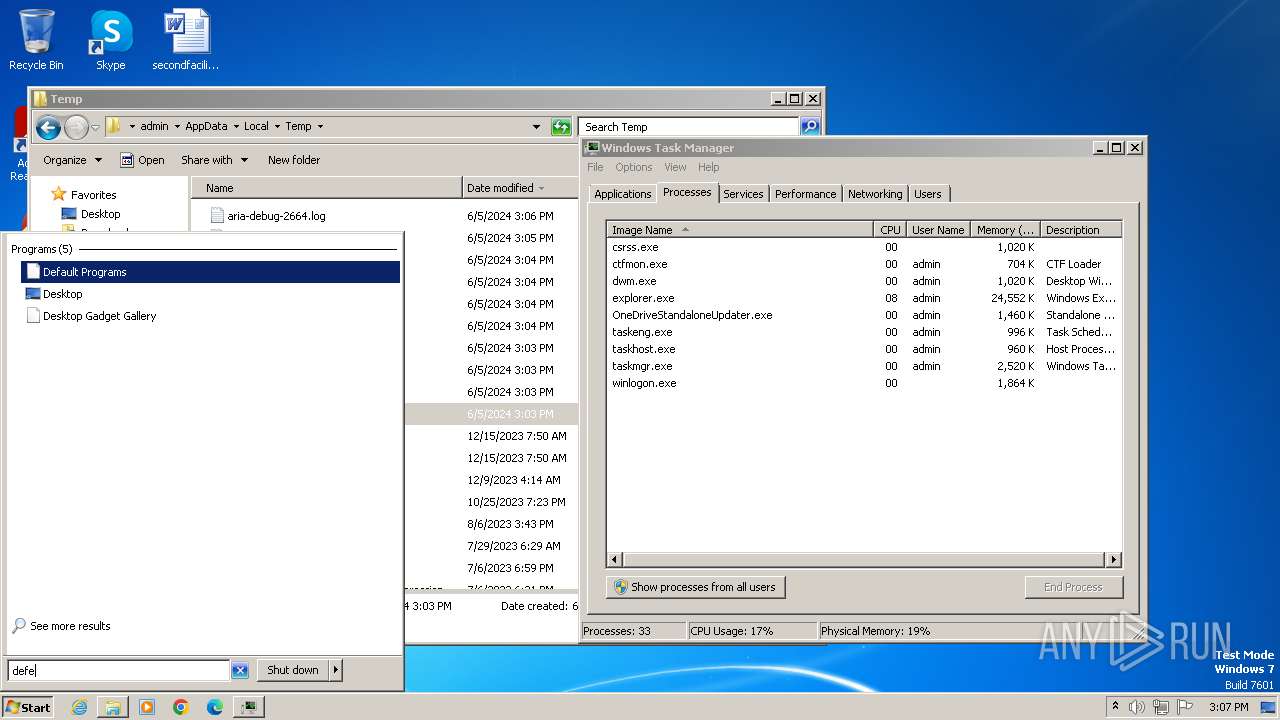1280x720 pixels.
Task: Open the Recycle Bin desktop icon
Action: [x=36, y=40]
